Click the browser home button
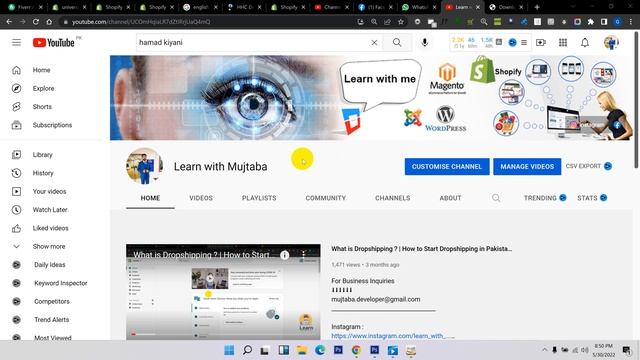This screenshot has height=360, width=640. pos(49,22)
